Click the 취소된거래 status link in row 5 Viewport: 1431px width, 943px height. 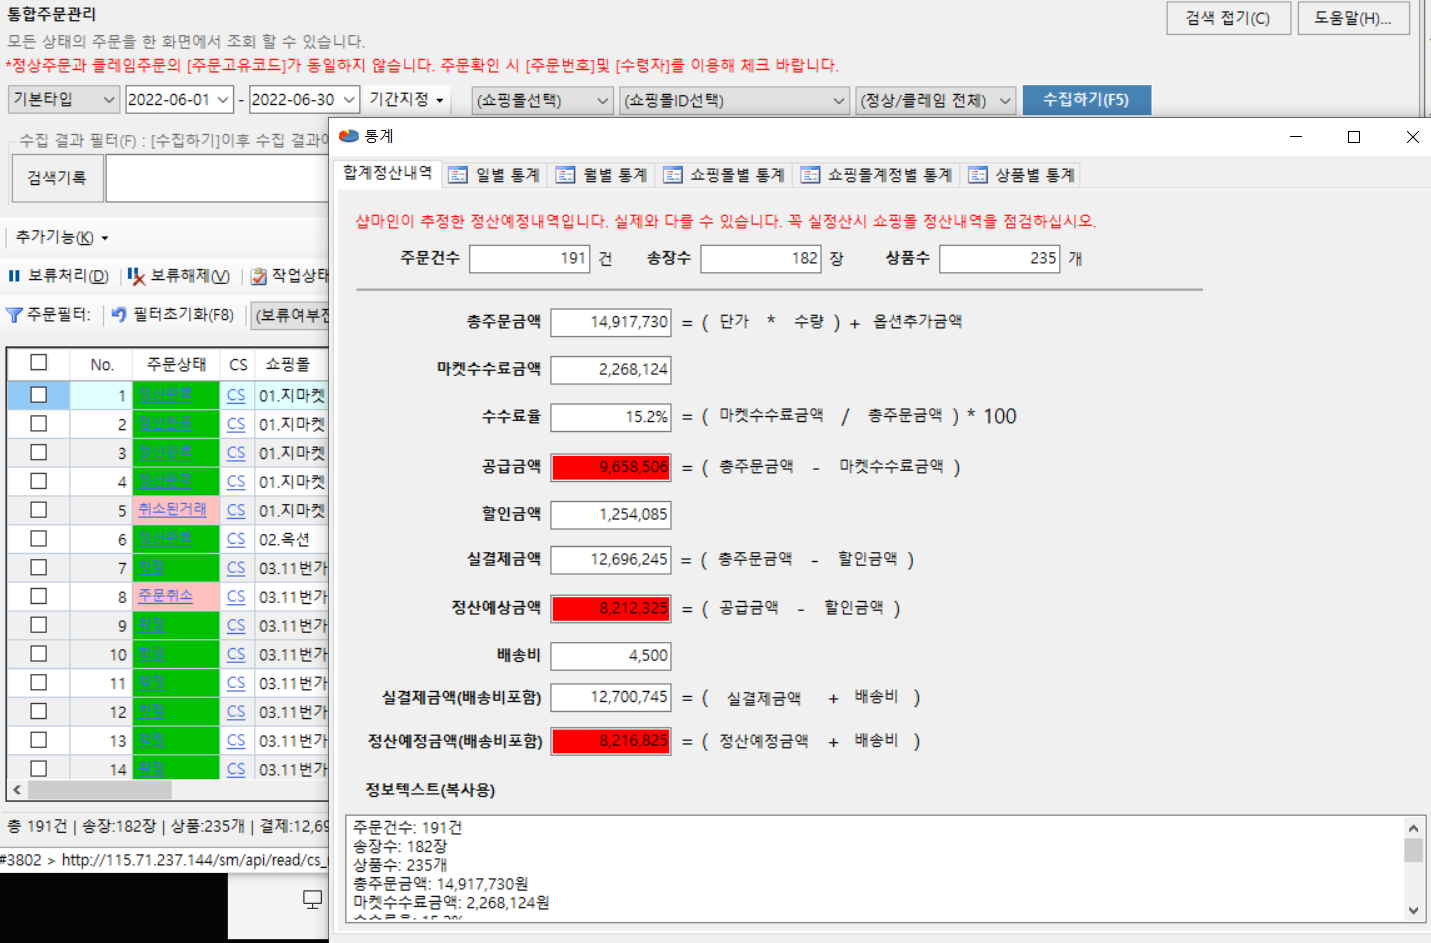click(x=172, y=510)
